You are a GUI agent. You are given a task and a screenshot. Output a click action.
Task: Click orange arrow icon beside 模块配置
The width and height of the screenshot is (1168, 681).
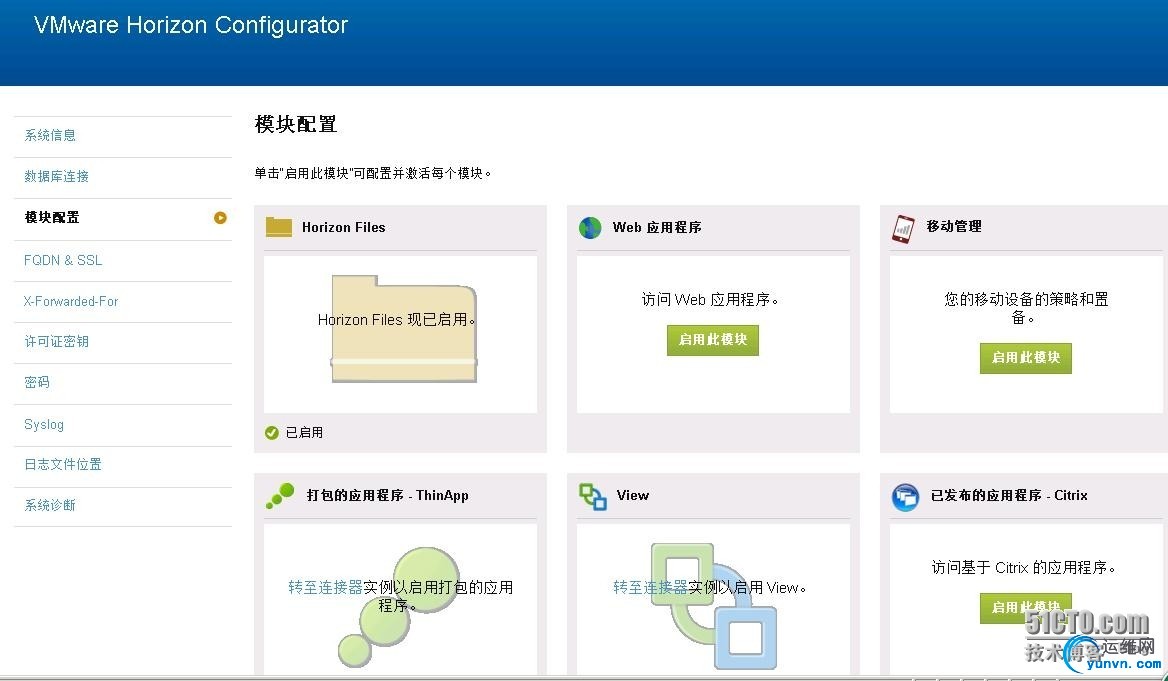click(x=220, y=218)
